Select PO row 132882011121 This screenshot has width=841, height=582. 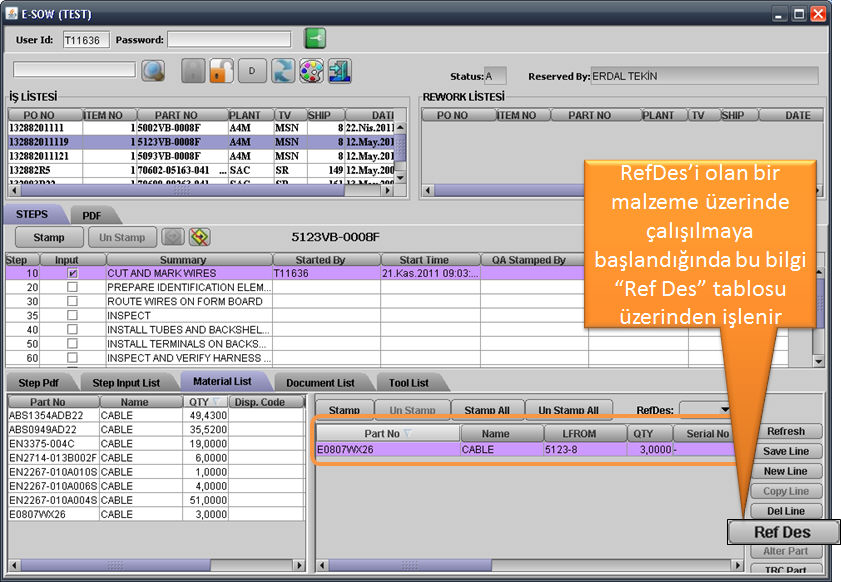[x=202, y=156]
